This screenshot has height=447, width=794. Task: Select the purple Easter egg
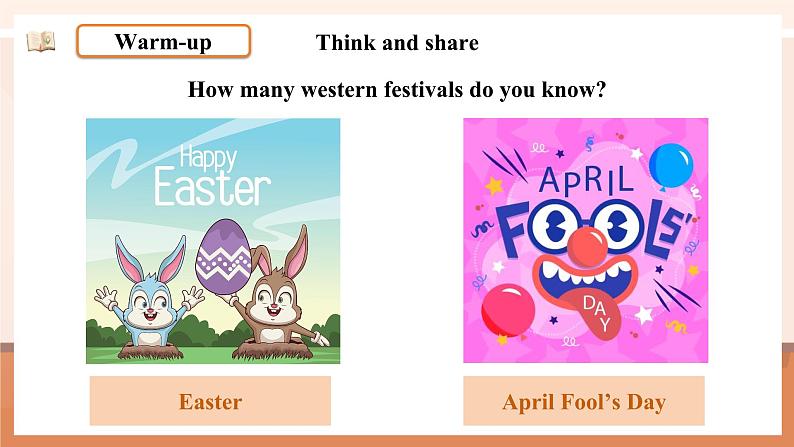[x=223, y=257]
